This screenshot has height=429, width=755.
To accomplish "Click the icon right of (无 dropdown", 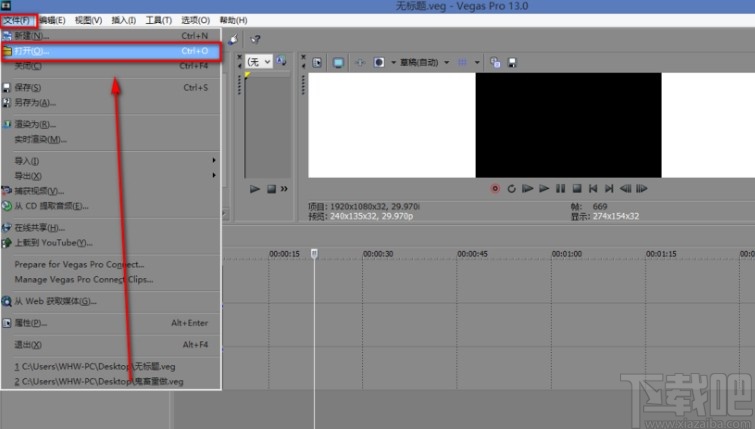I will click(x=281, y=61).
